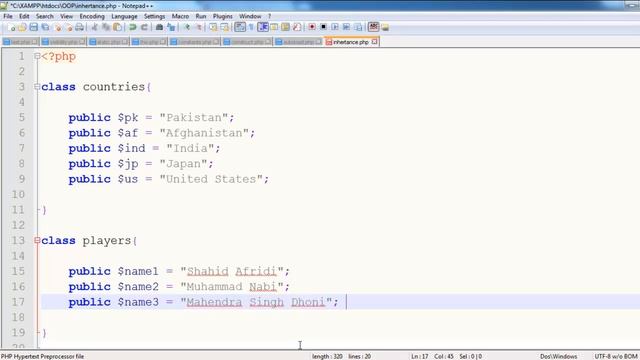Click Dos\Windows in the status bar
The width and height of the screenshot is (640, 360).
[558, 356]
